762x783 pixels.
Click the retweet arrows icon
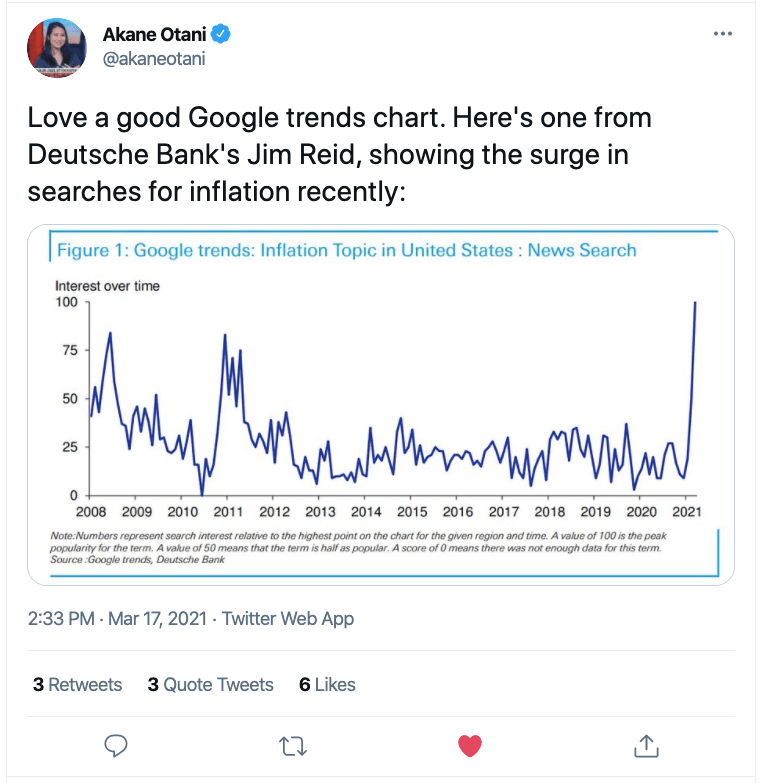point(293,745)
